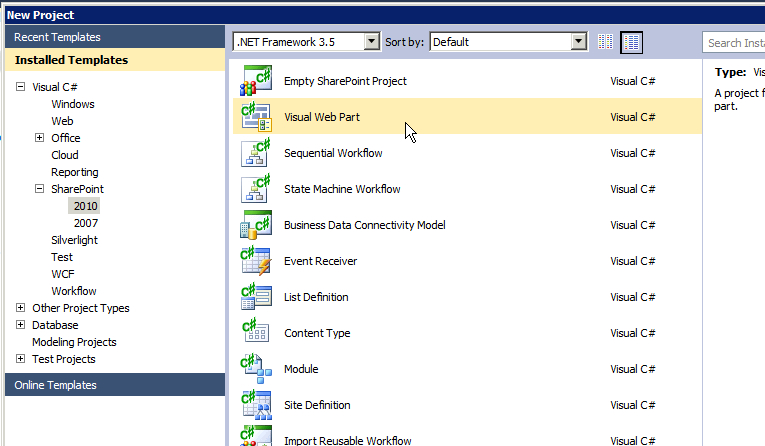Screen dimensions: 765x446
Task: Collapse the Visual C# tree node
Action: pyautogui.click(x=20, y=86)
